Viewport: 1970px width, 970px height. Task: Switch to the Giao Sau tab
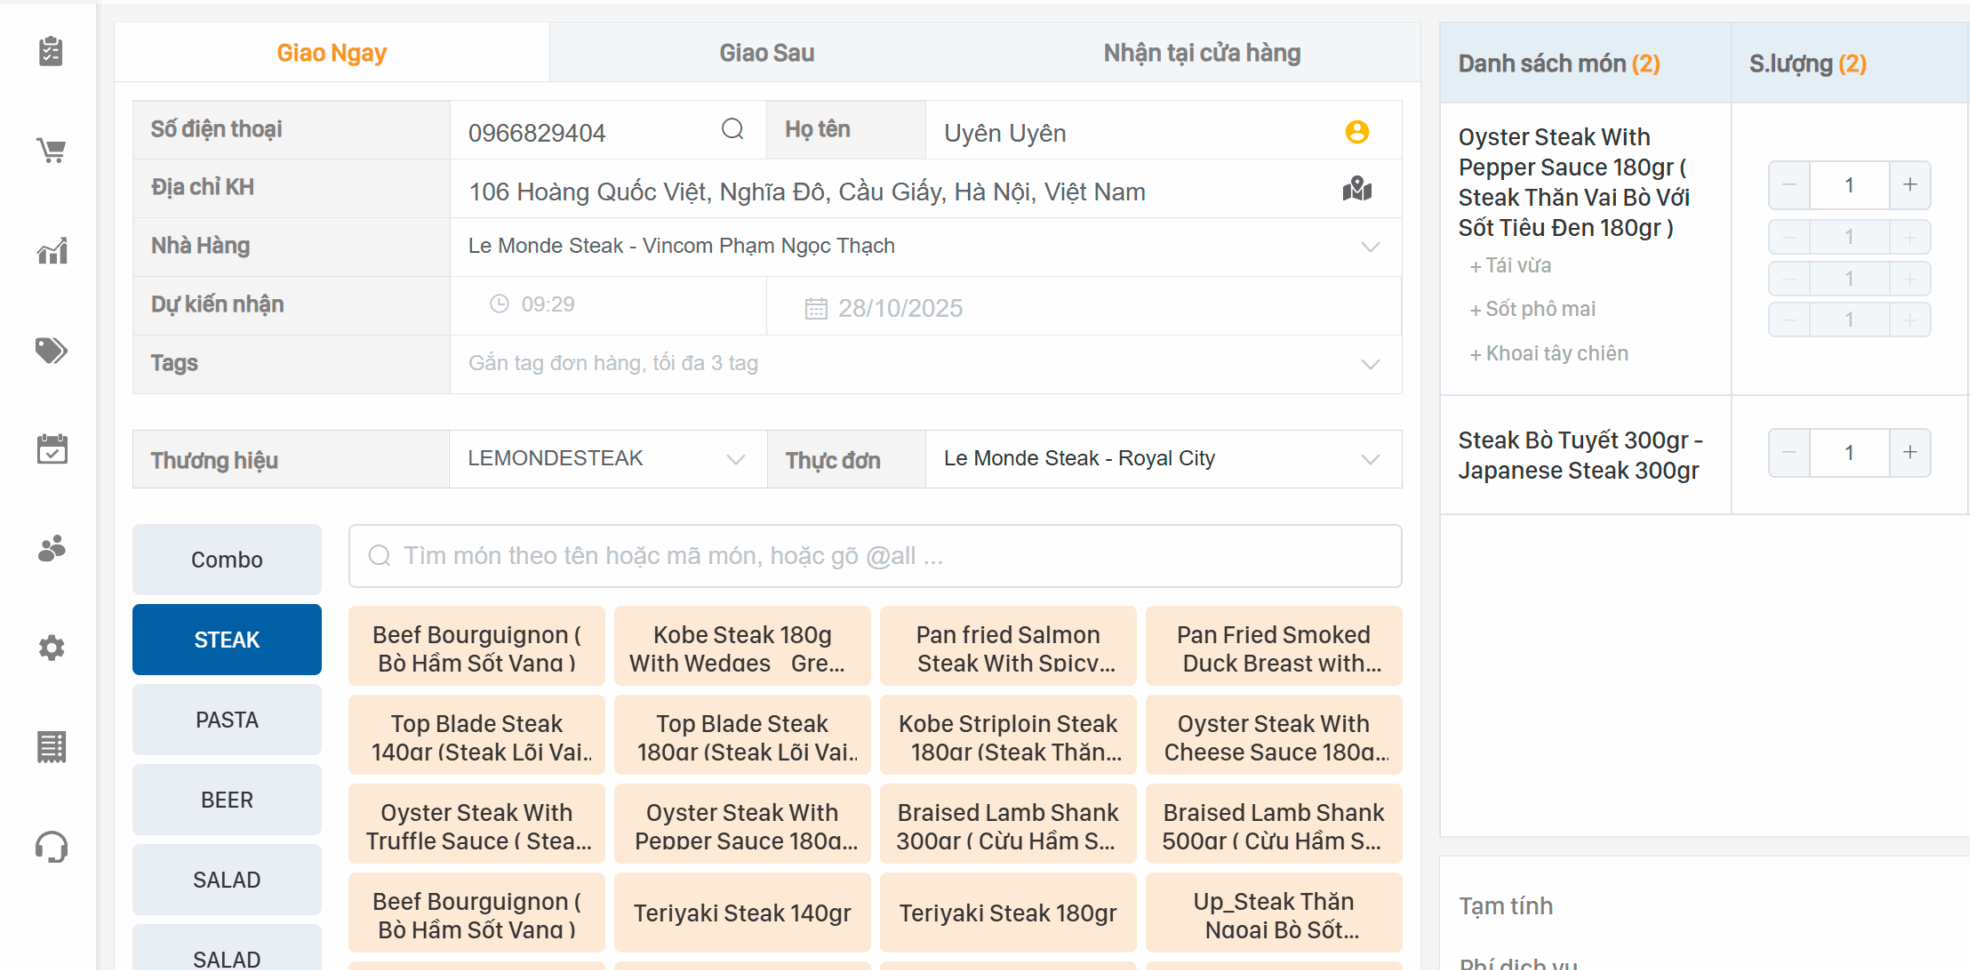click(766, 53)
